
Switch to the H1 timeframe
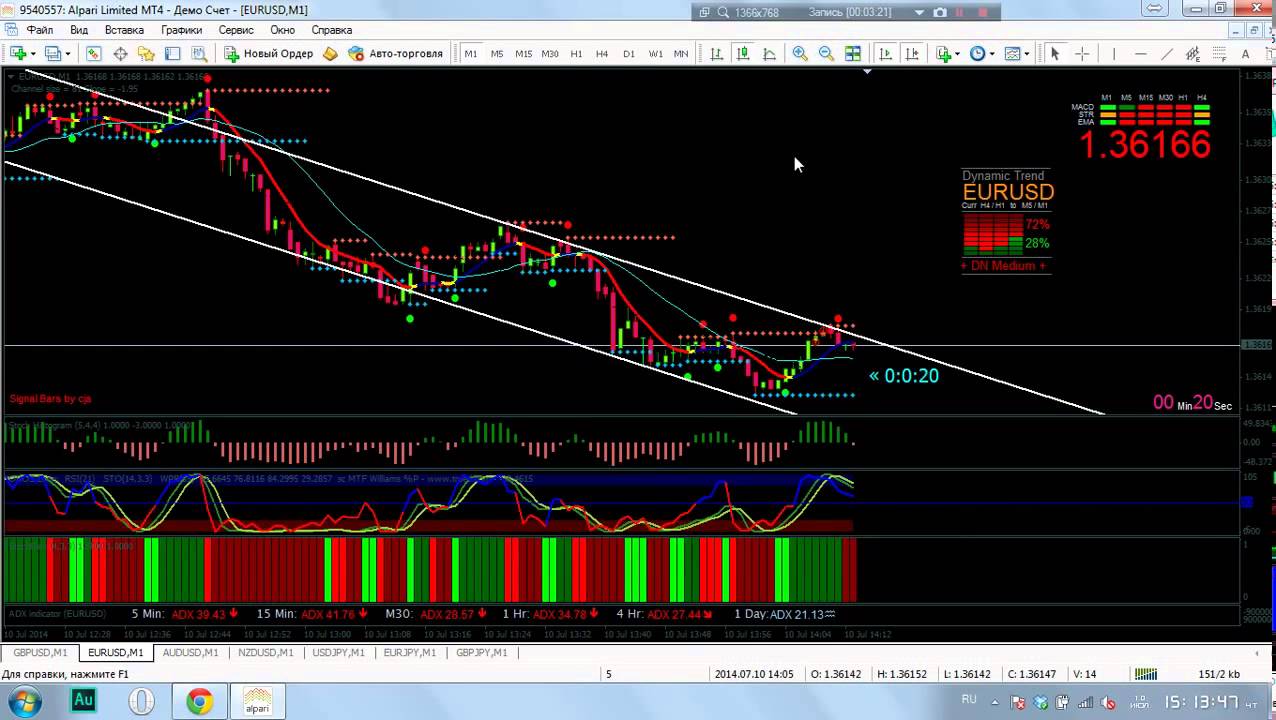(576, 53)
